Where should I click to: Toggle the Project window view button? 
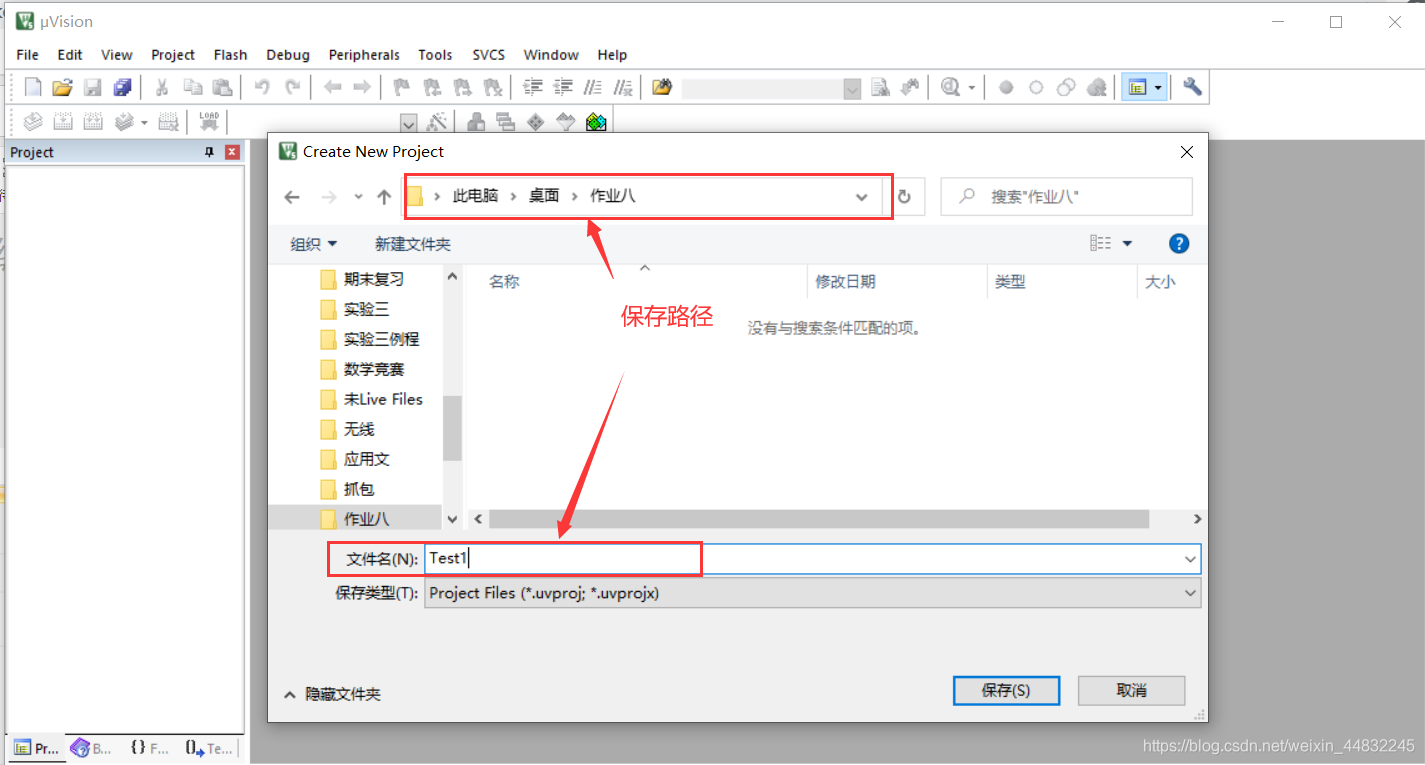click(x=1137, y=87)
